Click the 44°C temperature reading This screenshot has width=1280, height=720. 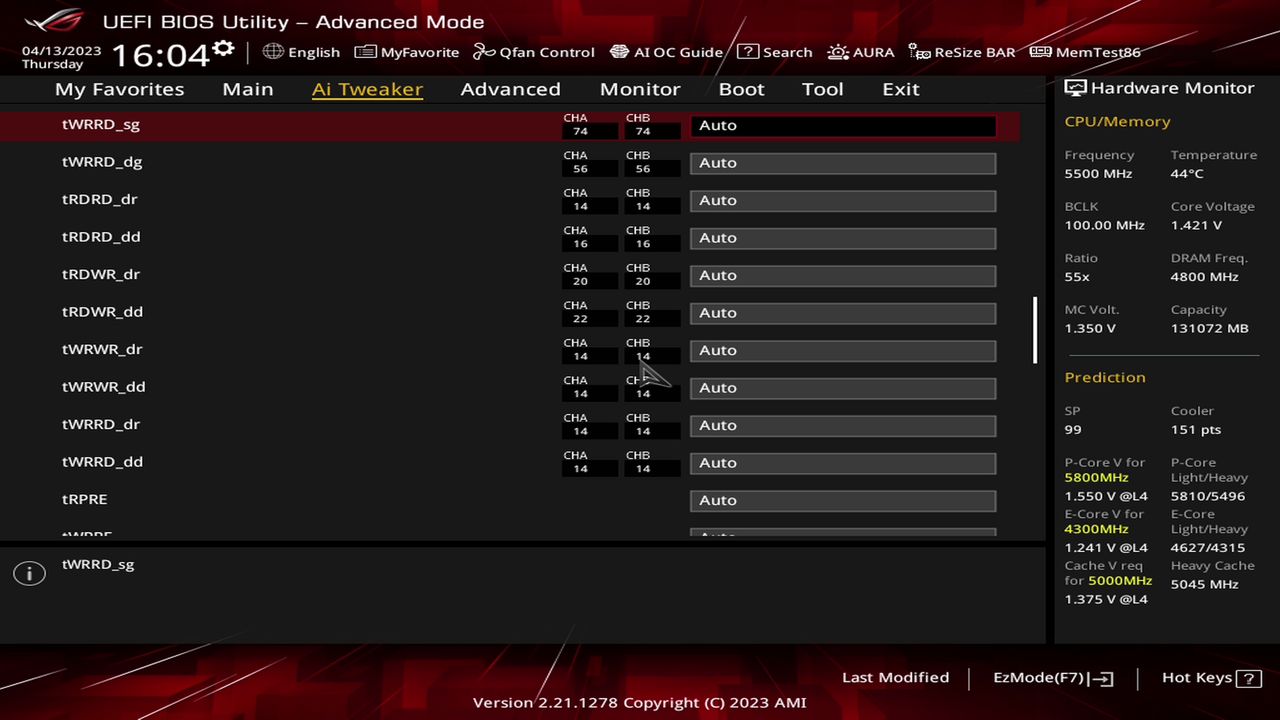pyautogui.click(x=1187, y=174)
